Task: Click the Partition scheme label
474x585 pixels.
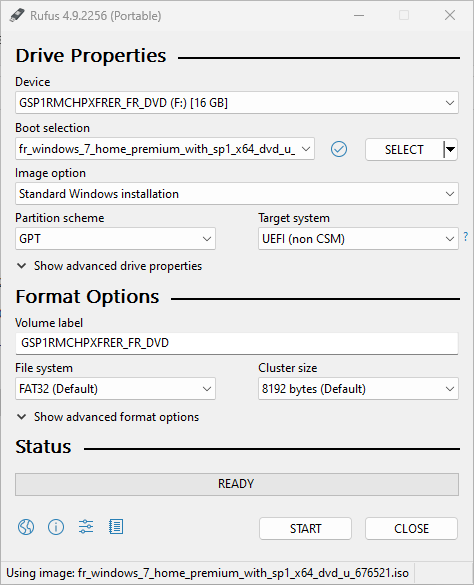Action: (x=60, y=218)
